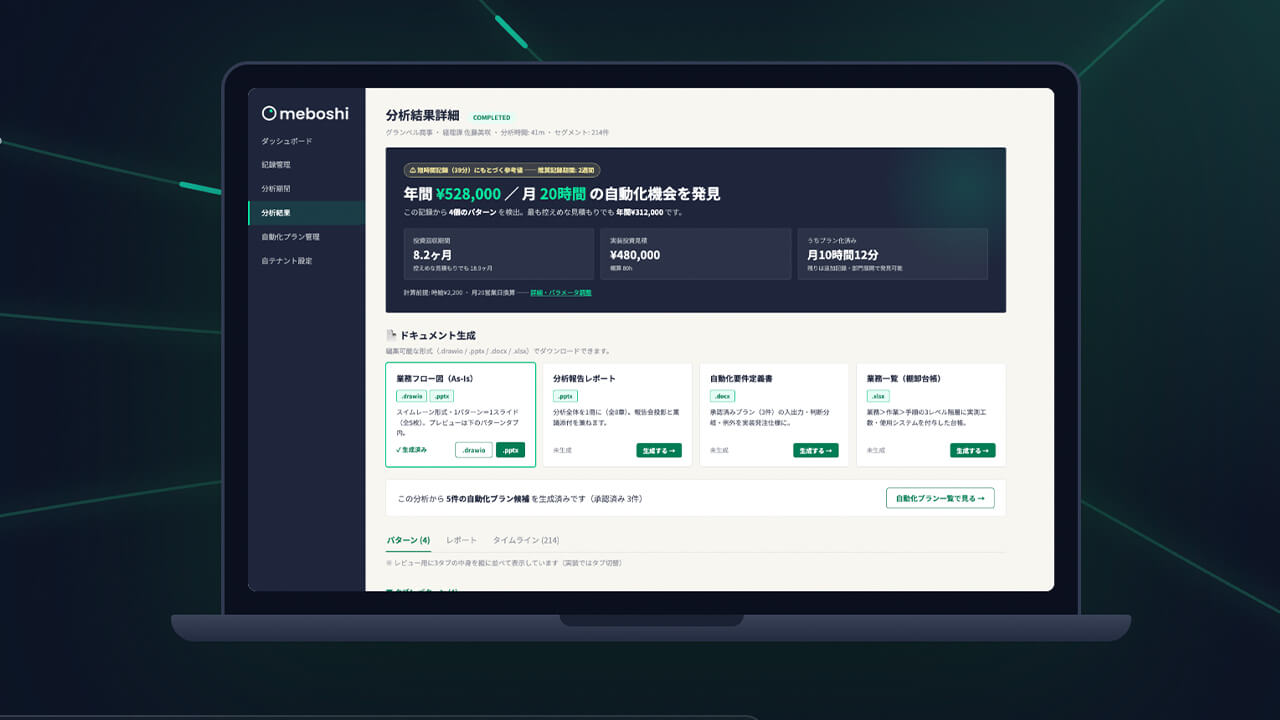Screen dimensions: 1280x720
Task: Click the 20時間 monthly hours figure
Action: 561,194
